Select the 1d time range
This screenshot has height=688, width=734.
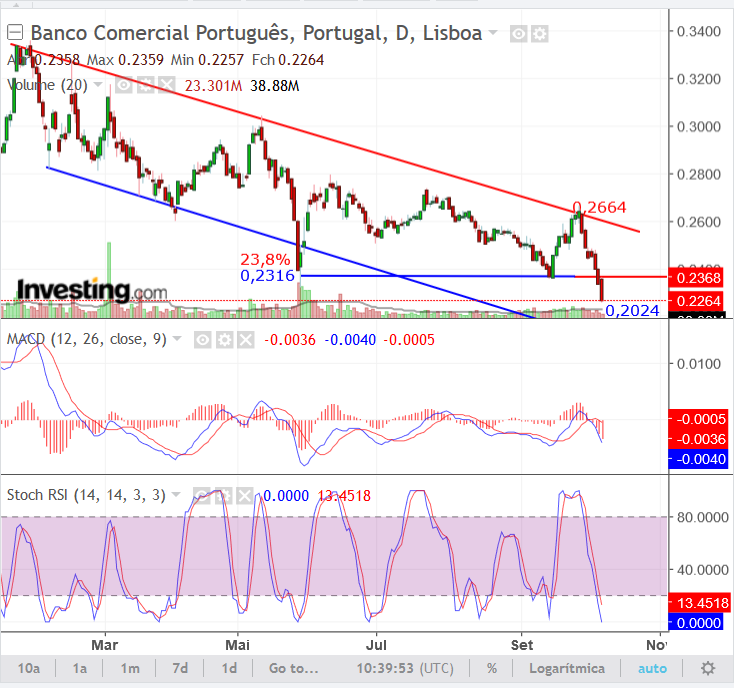pyautogui.click(x=229, y=668)
